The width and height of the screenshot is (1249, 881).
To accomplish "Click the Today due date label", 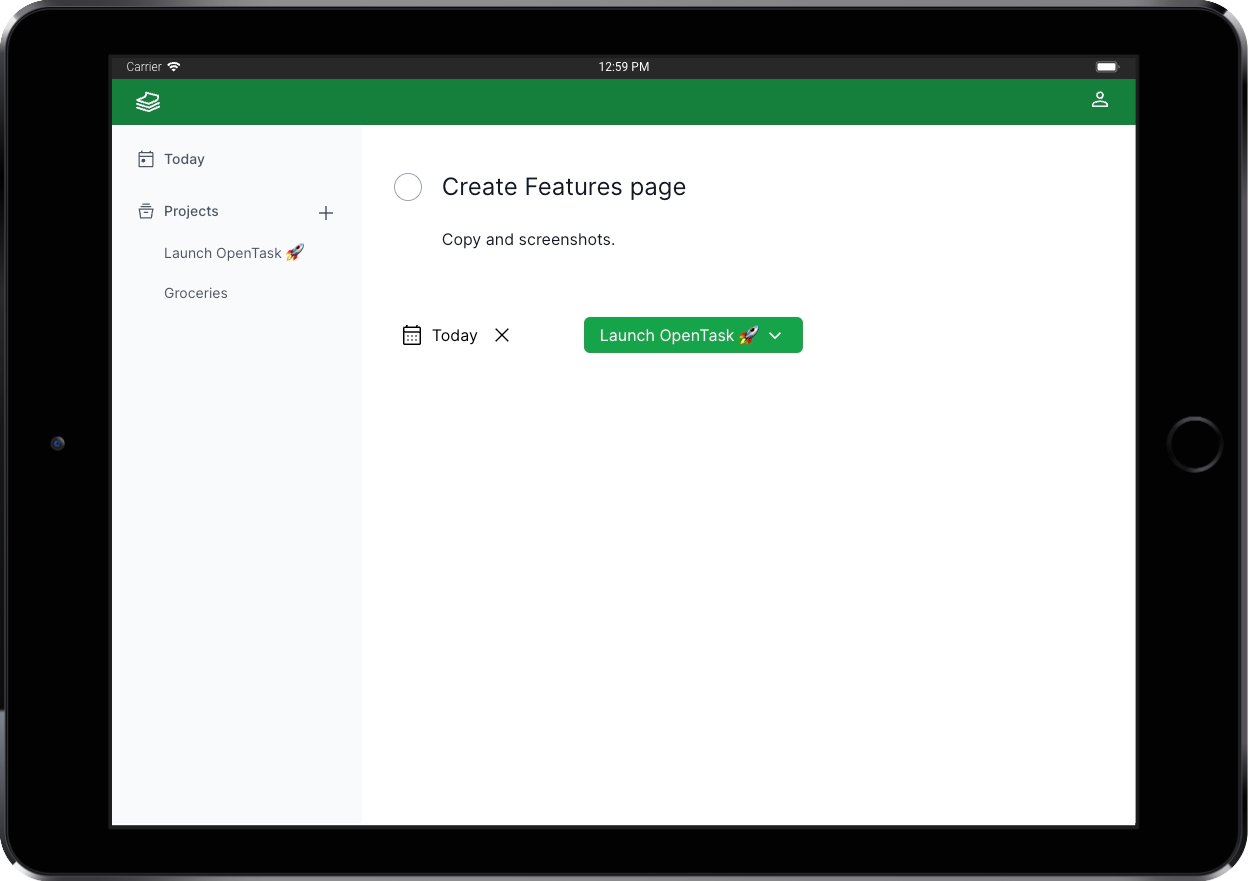I will coord(455,335).
